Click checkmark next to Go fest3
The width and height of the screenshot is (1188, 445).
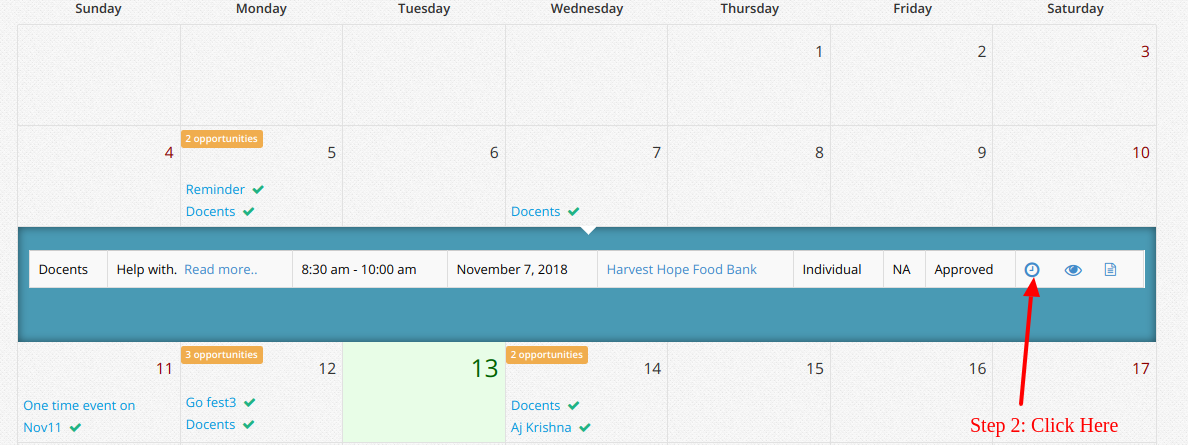click(250, 403)
